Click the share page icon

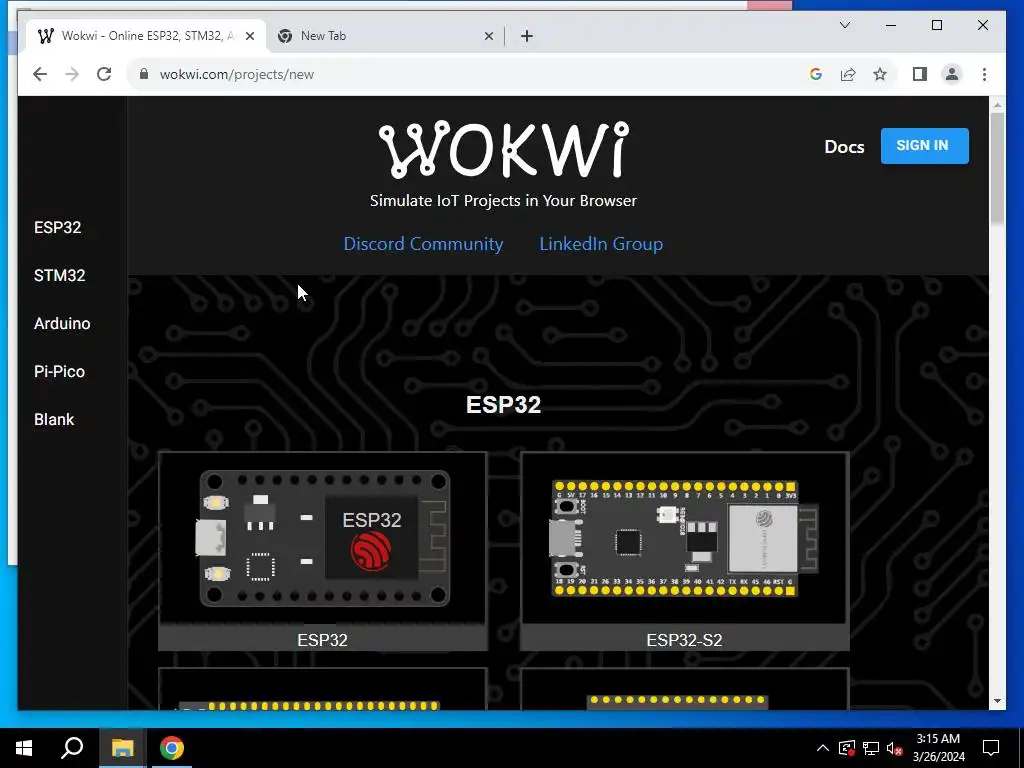click(x=848, y=74)
